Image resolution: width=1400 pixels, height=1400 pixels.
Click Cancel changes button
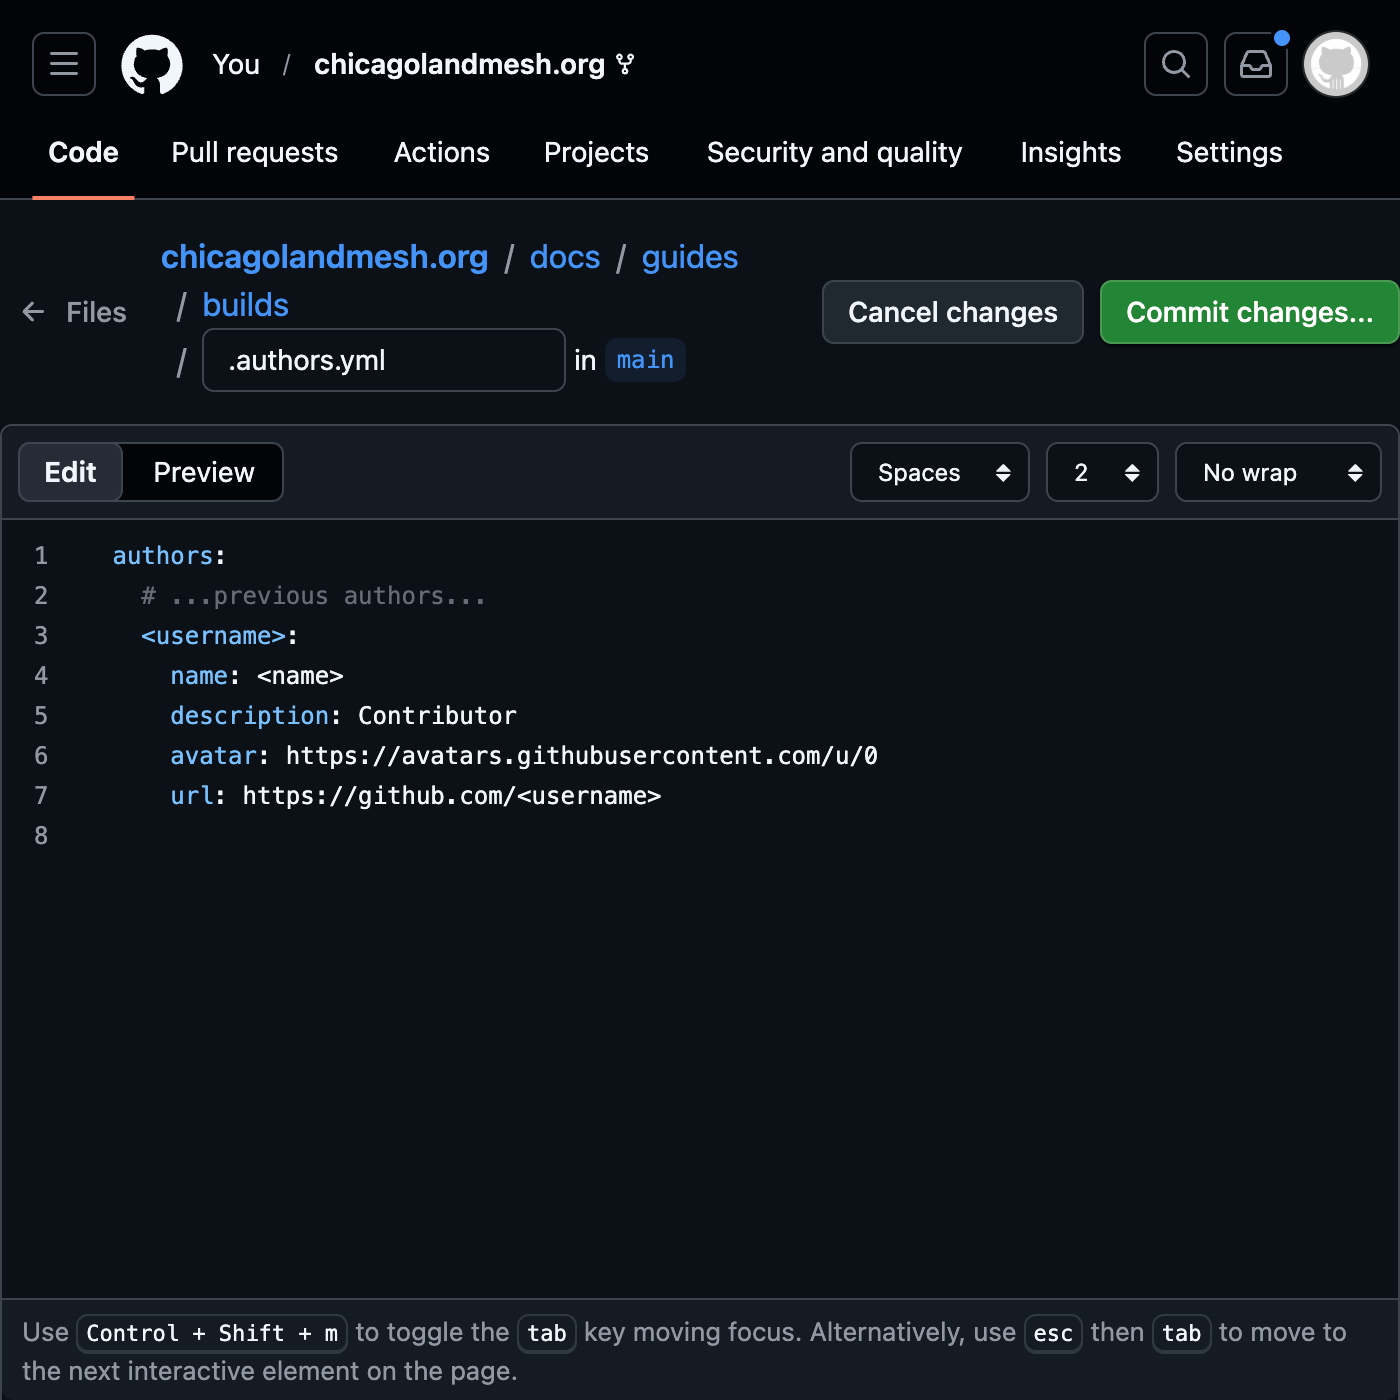click(952, 312)
